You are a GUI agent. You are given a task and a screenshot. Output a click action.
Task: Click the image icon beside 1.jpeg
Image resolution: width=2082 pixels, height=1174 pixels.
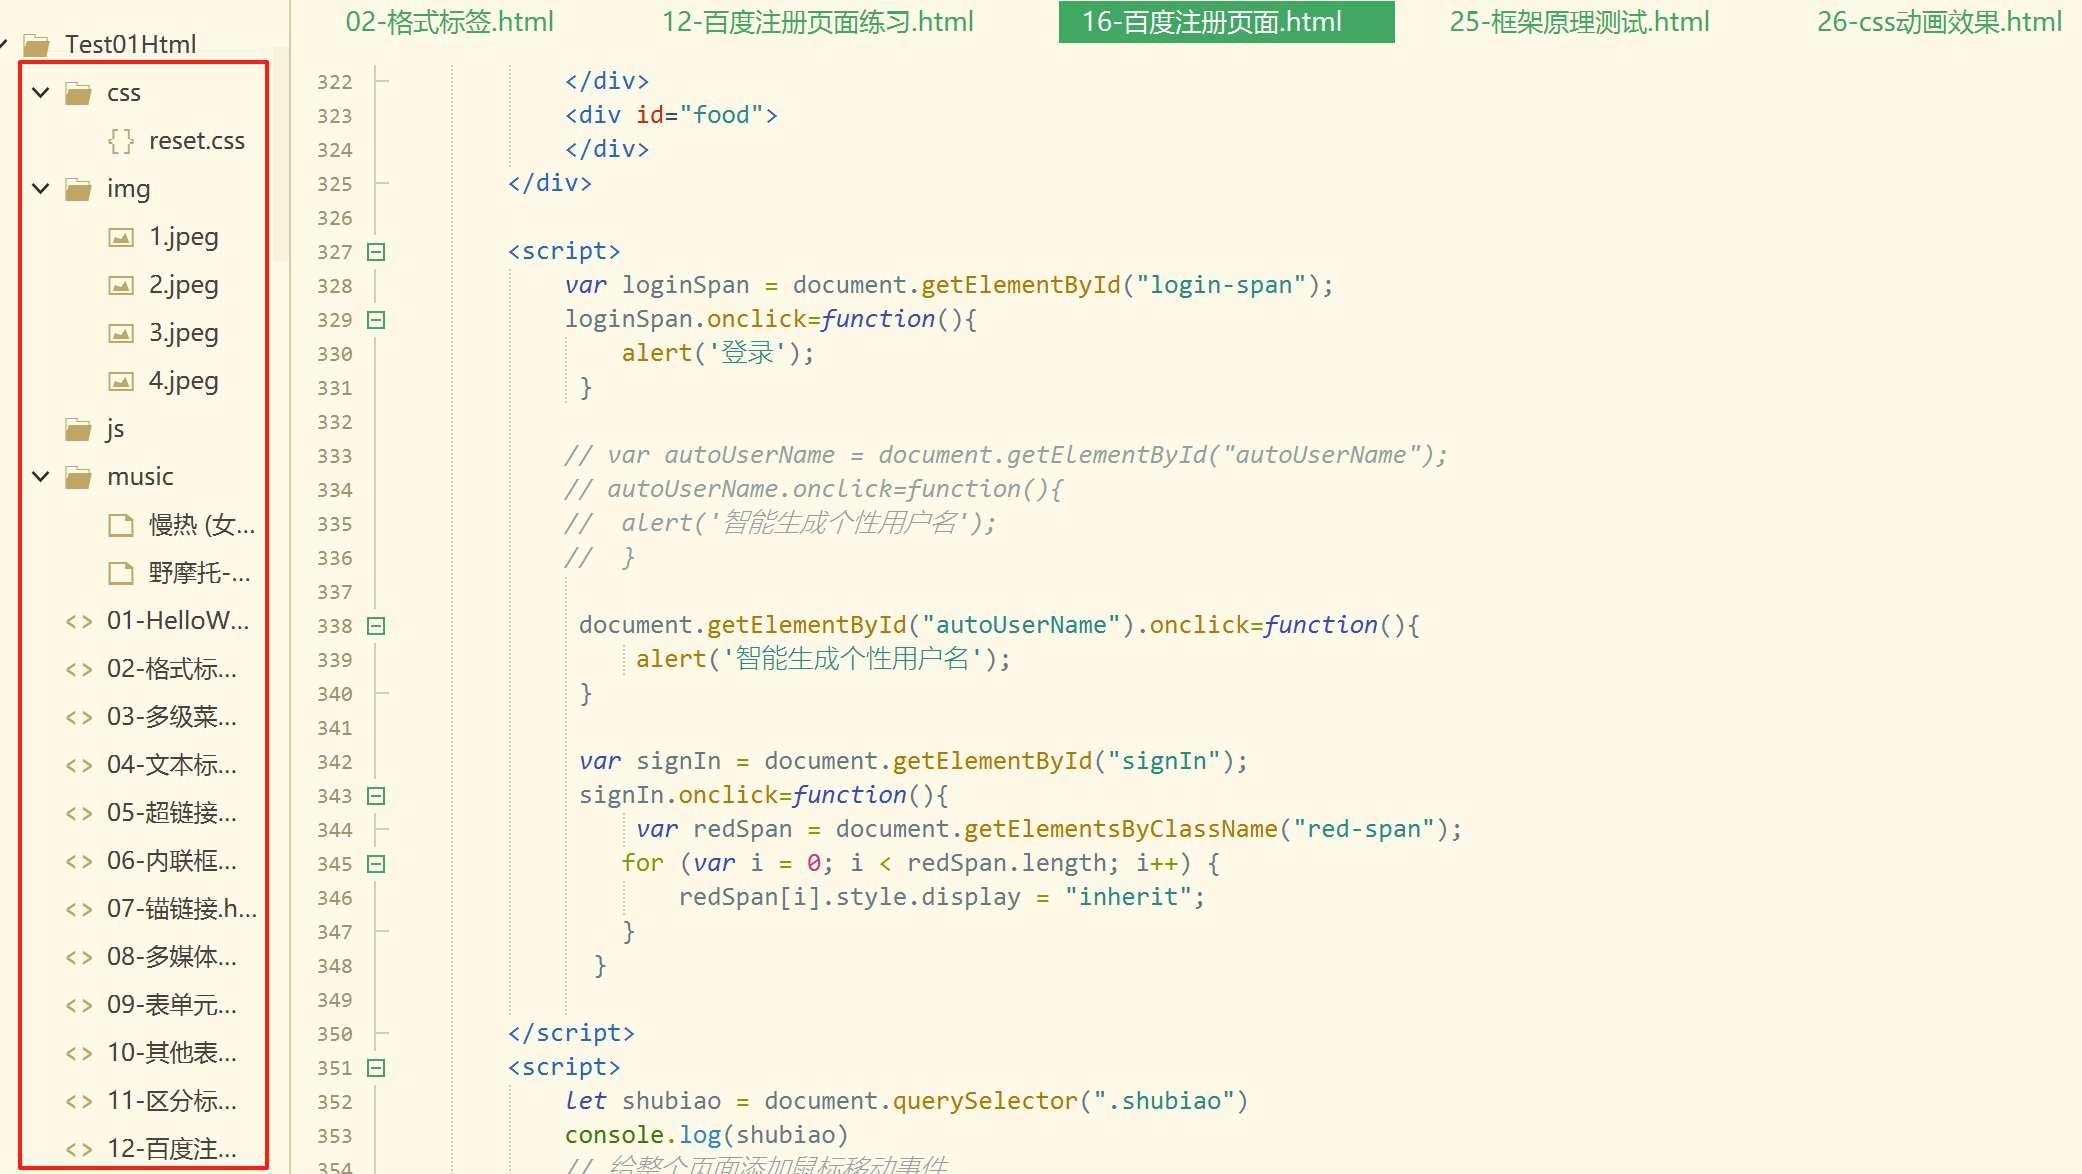coord(121,237)
